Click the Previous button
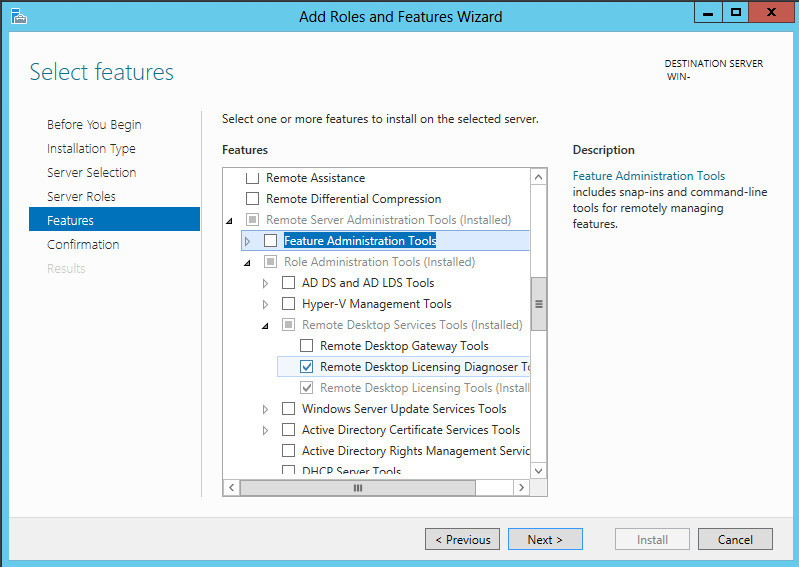The height and width of the screenshot is (567, 799). point(463,539)
